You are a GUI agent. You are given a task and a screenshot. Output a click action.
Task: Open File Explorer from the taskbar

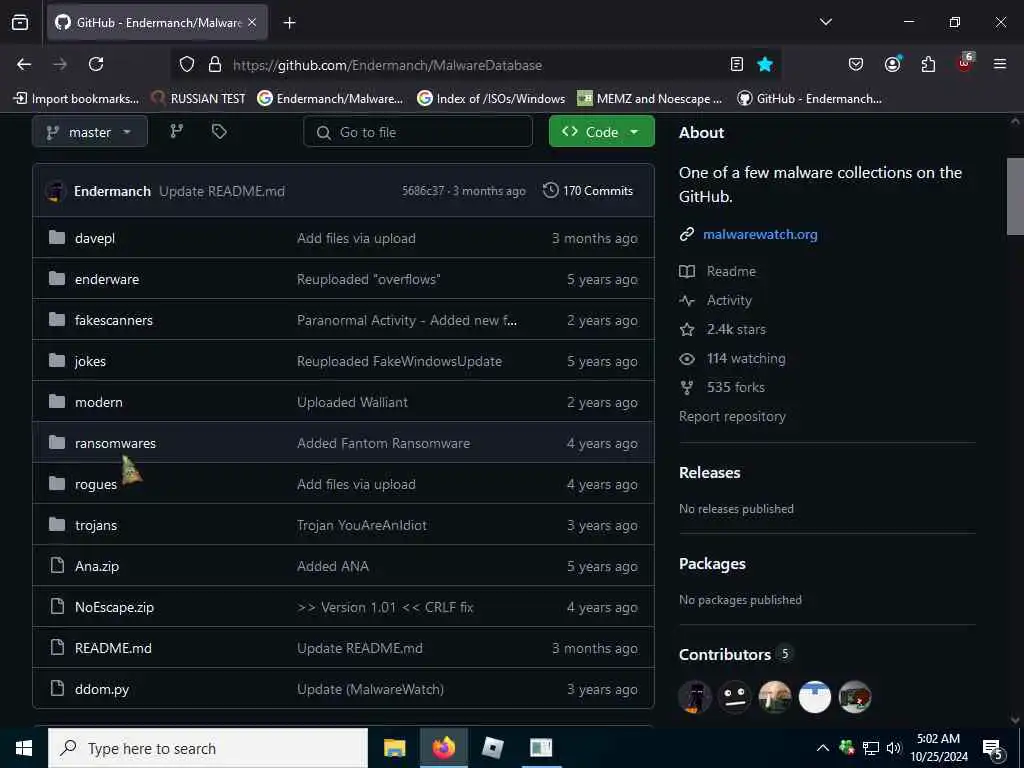click(394, 748)
